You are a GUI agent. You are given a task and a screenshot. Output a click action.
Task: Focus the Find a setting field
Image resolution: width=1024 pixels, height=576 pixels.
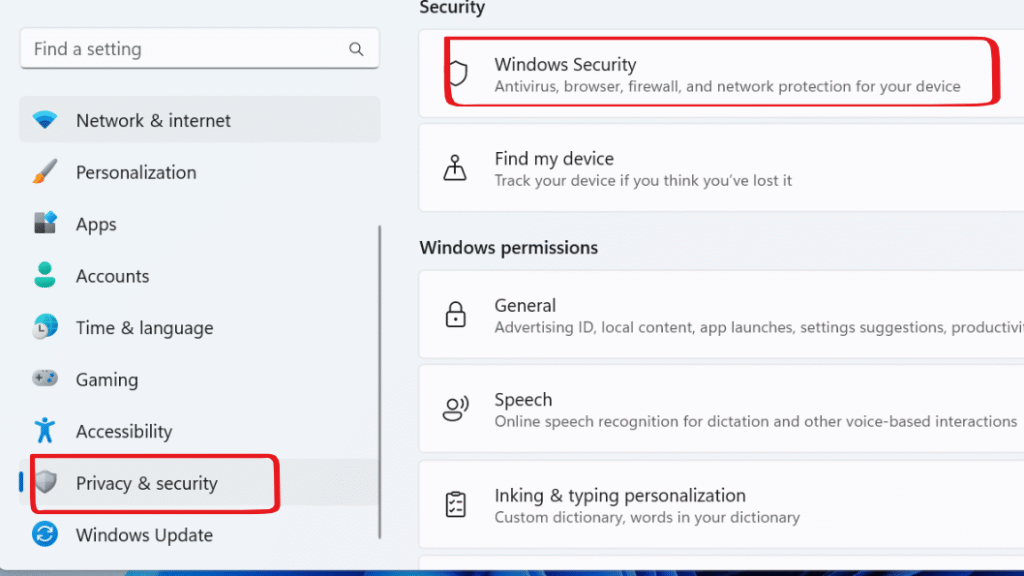tap(199, 48)
